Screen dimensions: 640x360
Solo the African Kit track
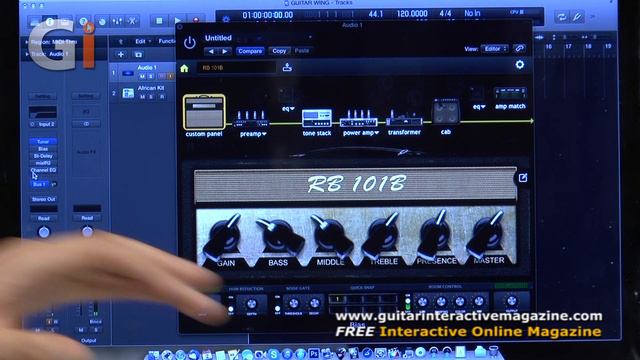151,97
